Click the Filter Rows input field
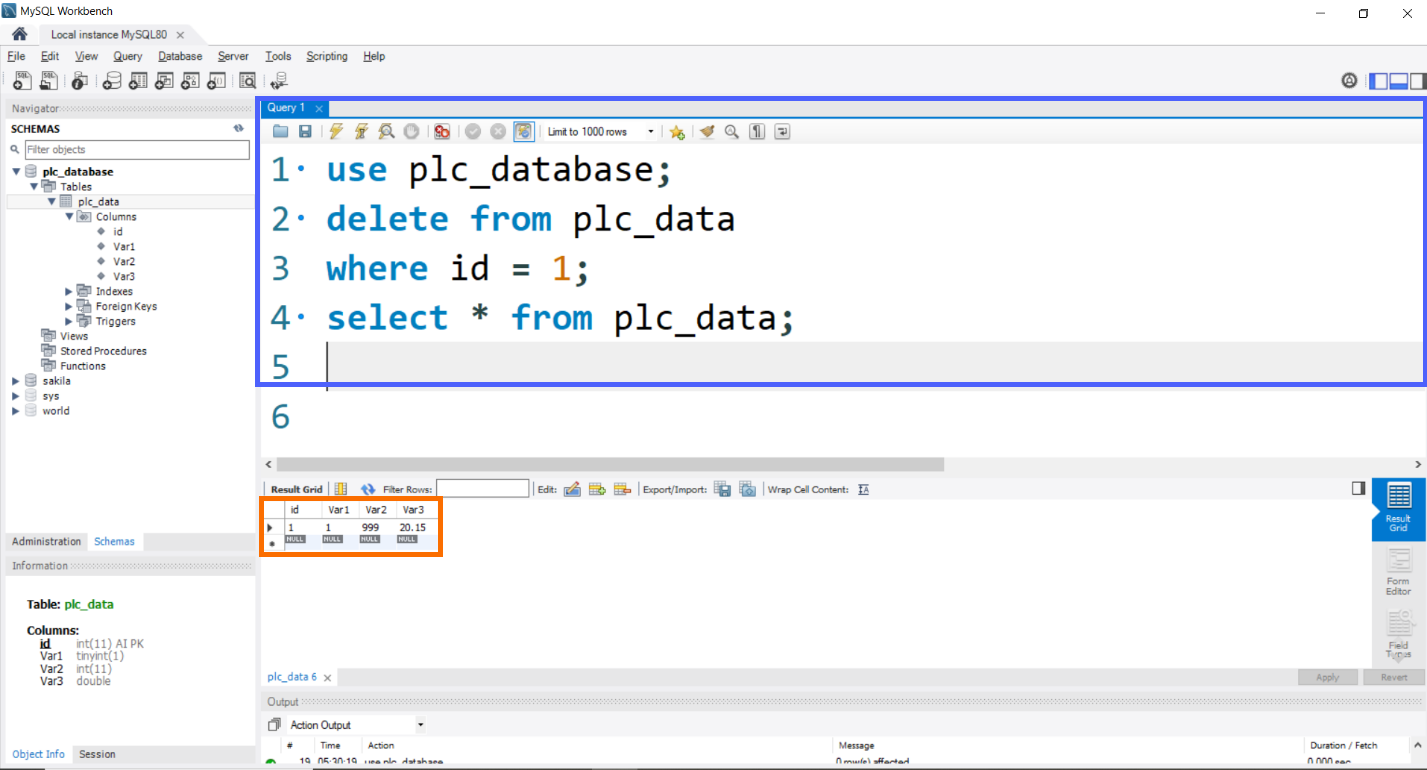 [483, 488]
